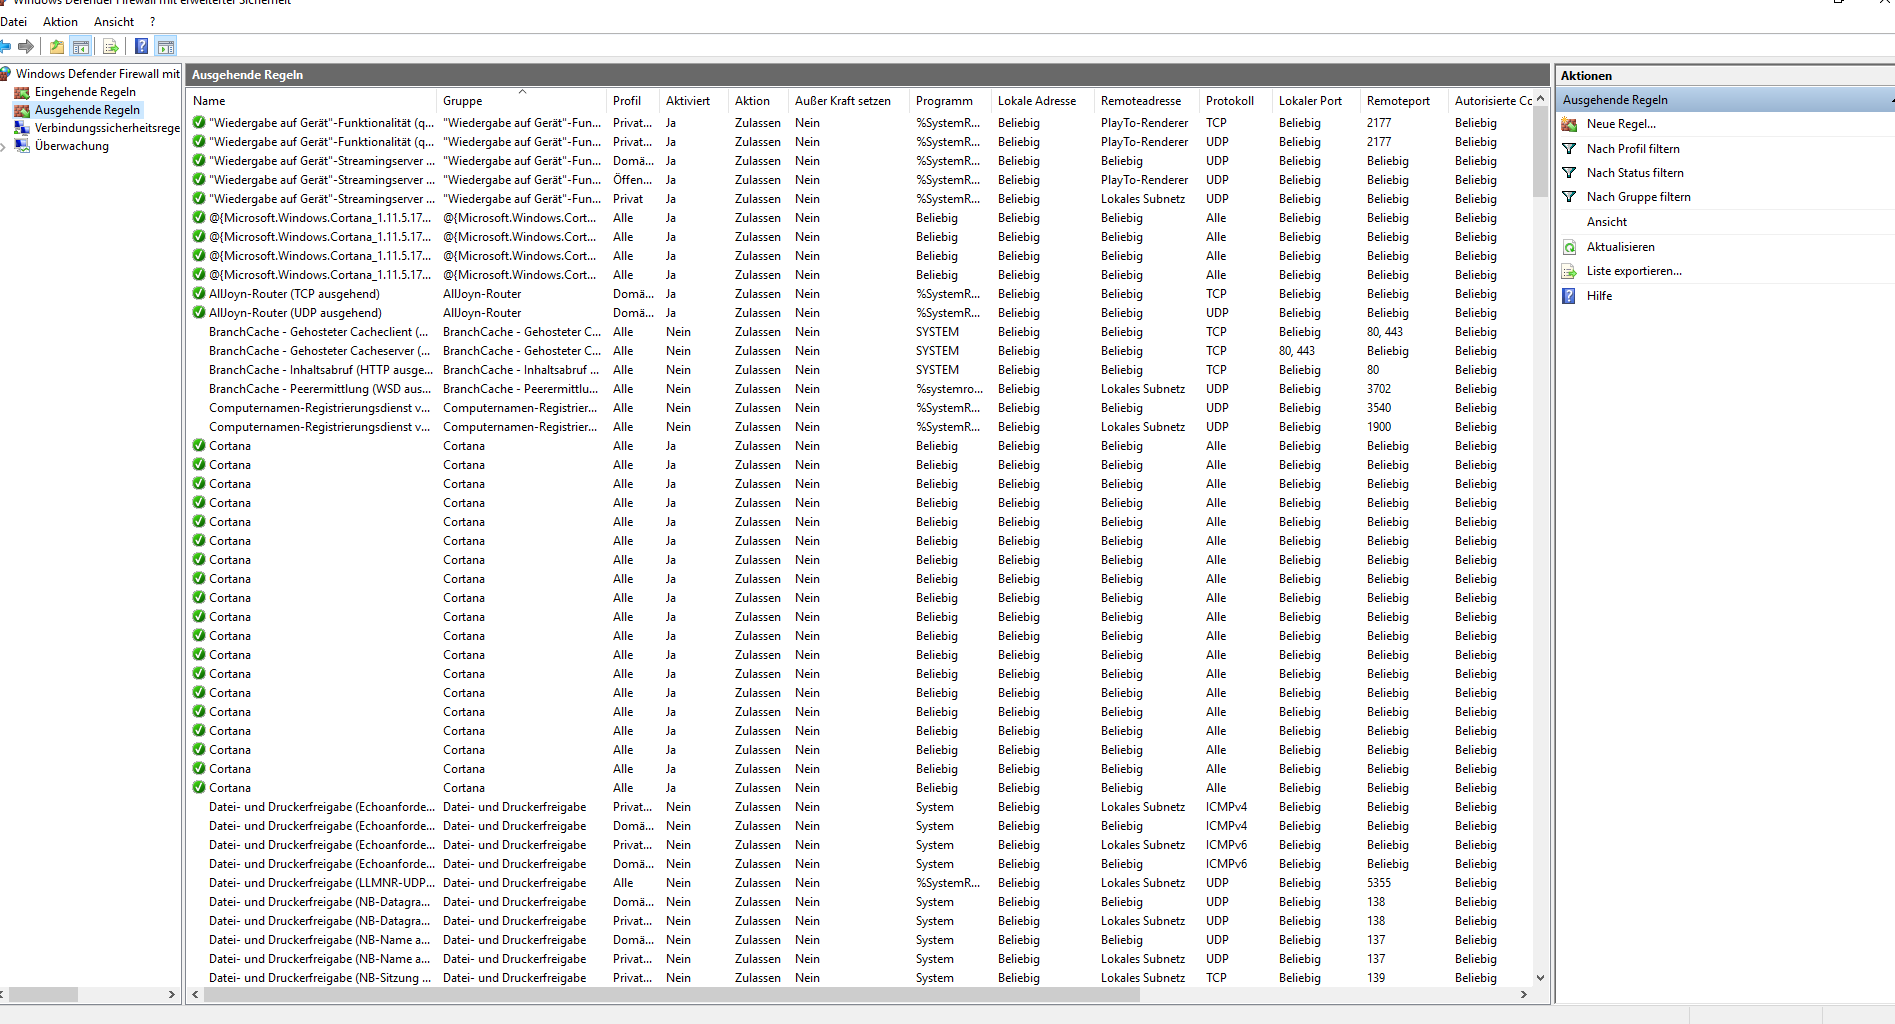The height and width of the screenshot is (1024, 1895).
Task: Expand the Überwachung tree node
Action: (4, 147)
